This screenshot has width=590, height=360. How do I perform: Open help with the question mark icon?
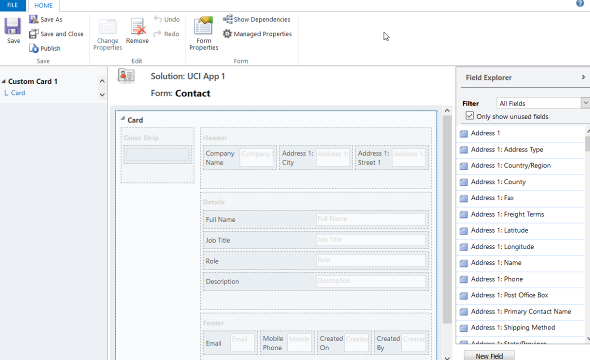click(580, 3)
